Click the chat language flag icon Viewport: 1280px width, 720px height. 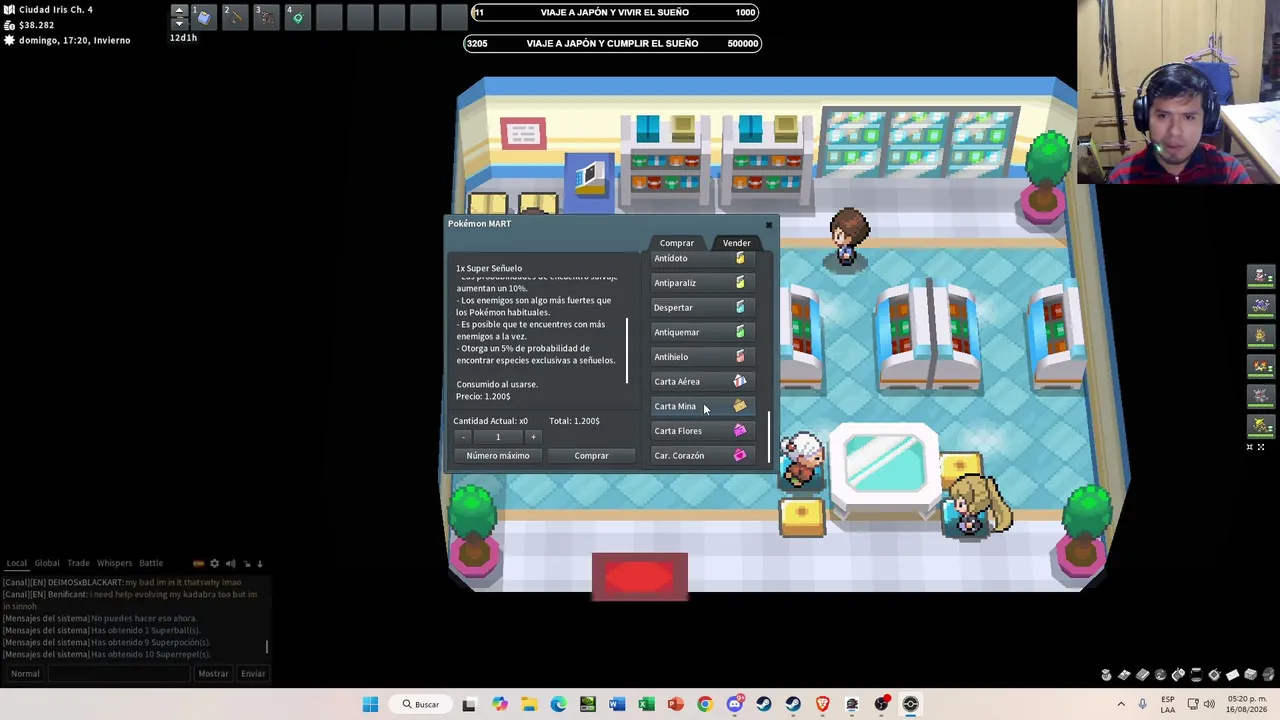198,564
